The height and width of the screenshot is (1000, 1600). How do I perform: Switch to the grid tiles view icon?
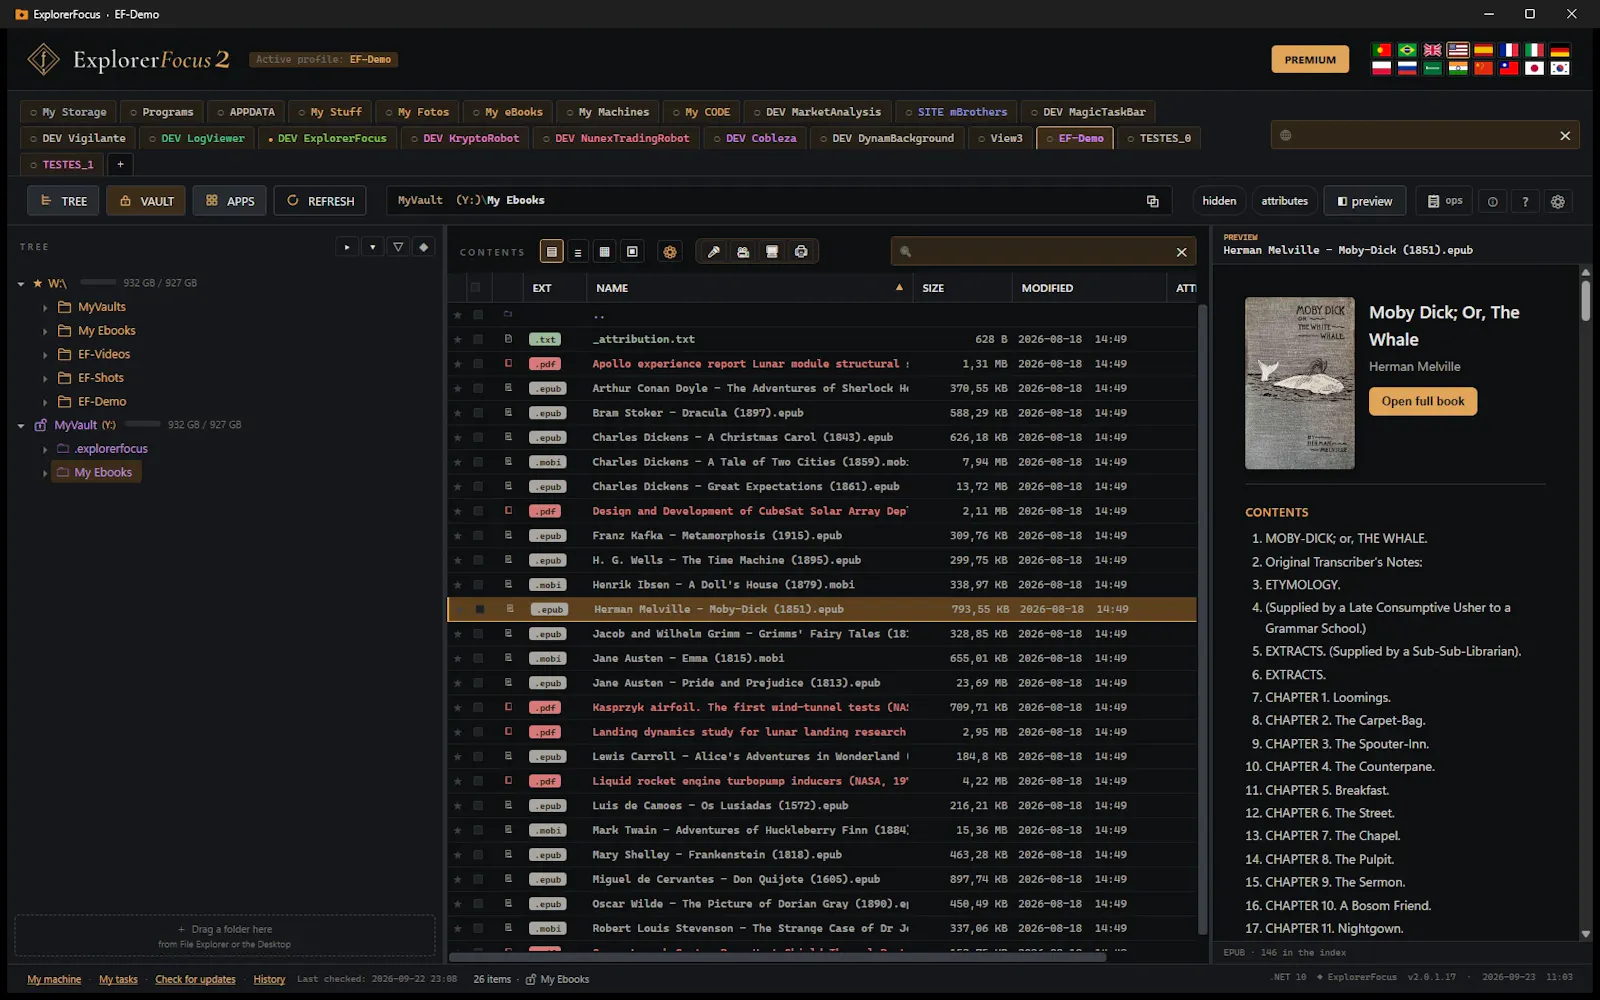(604, 252)
